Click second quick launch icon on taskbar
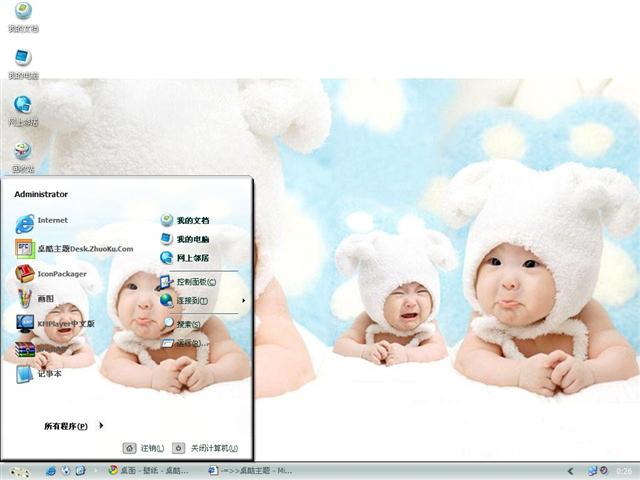 66,471
